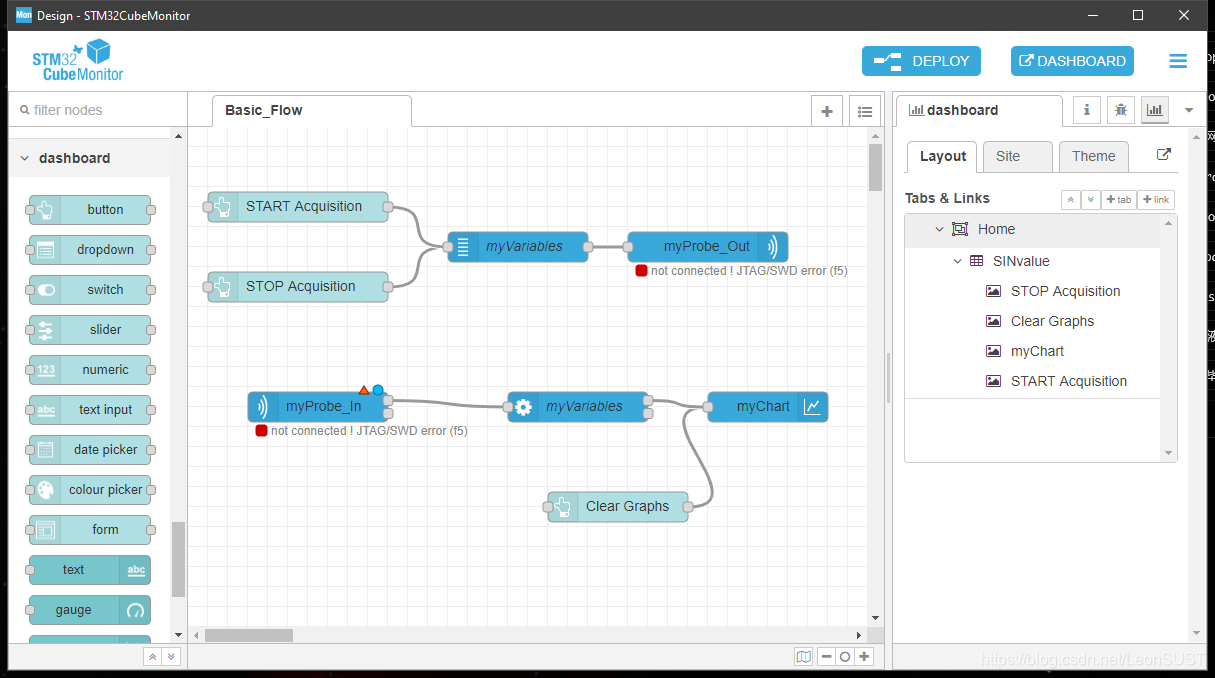1215x678 pixels.
Task: Select STOP Acquisition in layout tree
Action: tap(1065, 291)
